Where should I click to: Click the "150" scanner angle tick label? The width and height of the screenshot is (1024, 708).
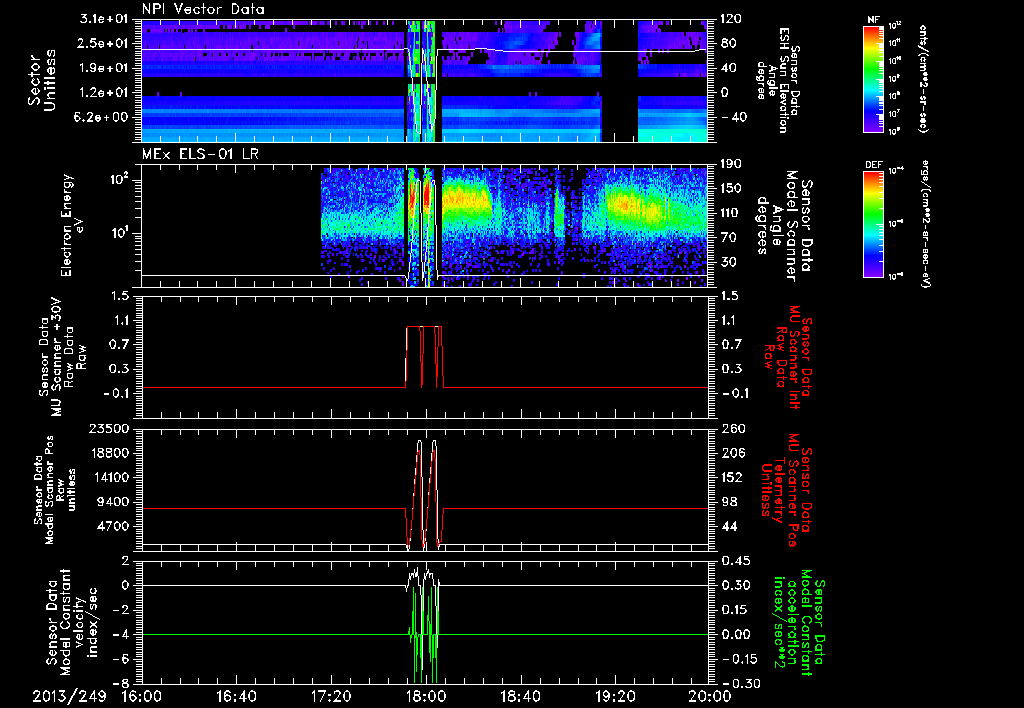click(730, 189)
